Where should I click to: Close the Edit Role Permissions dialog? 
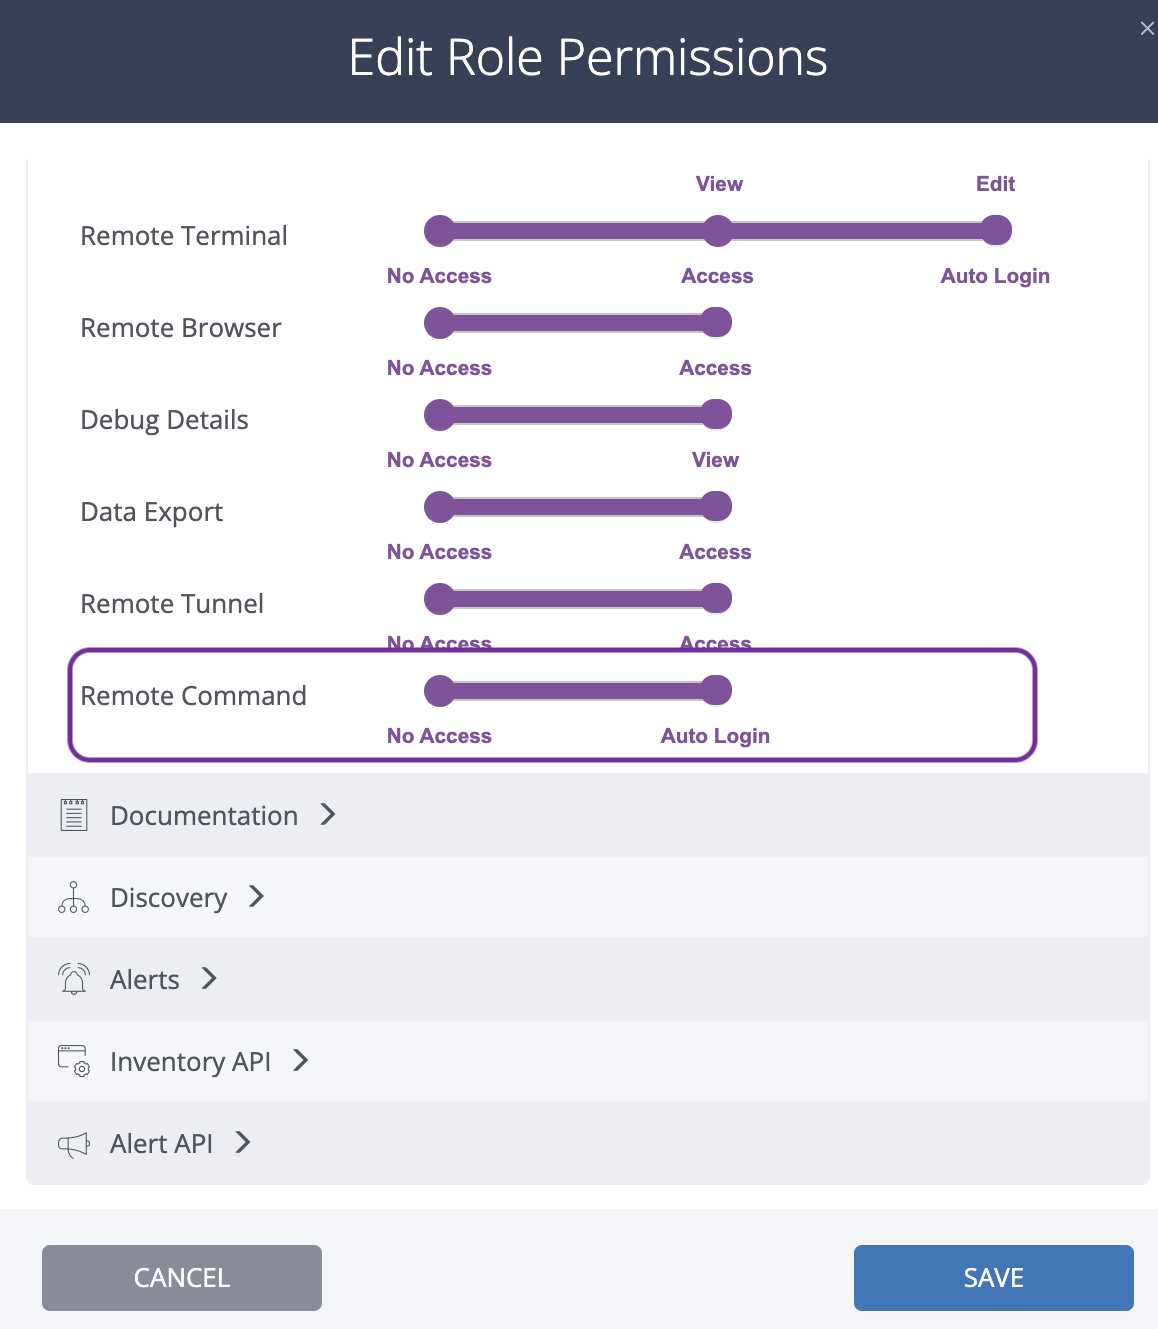click(x=1147, y=29)
